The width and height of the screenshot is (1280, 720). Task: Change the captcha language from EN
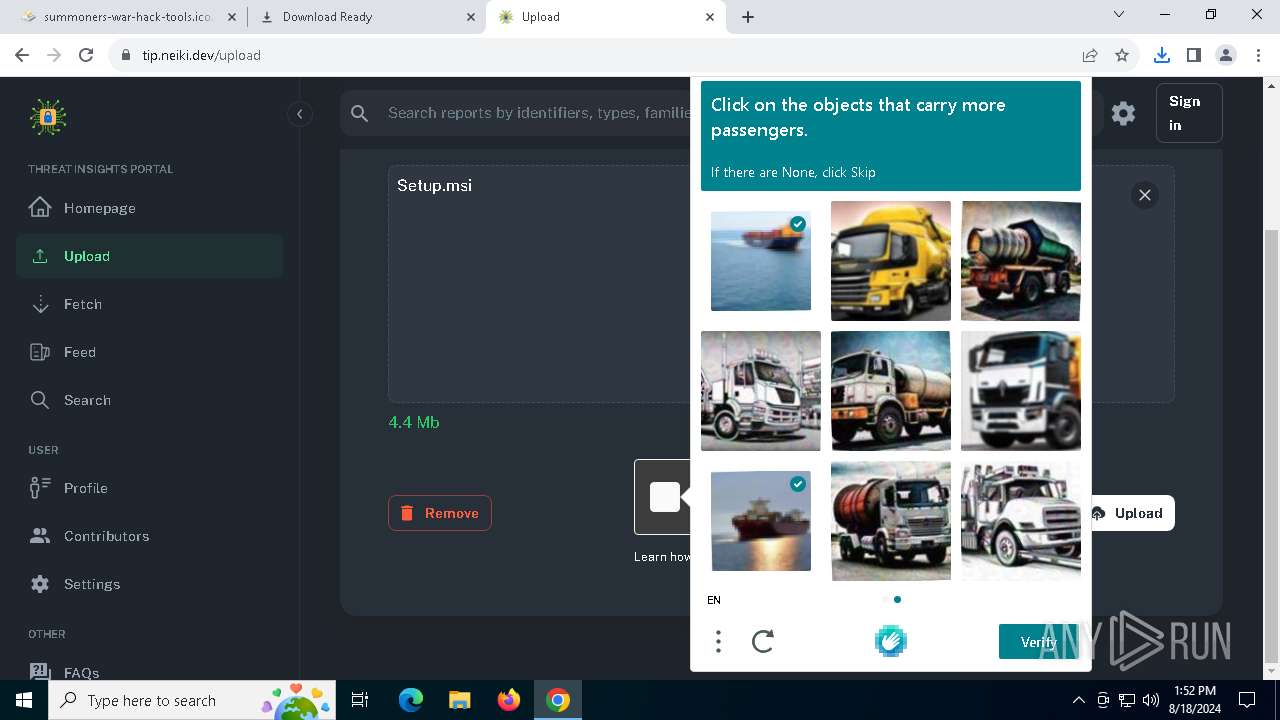click(714, 600)
